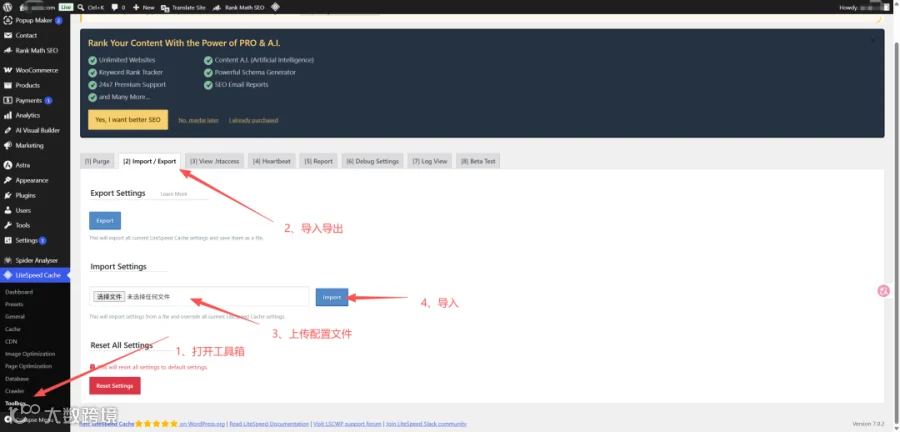Image resolution: width=900 pixels, height=432 pixels.
Task: Click the blue Export button
Action: tap(105, 220)
